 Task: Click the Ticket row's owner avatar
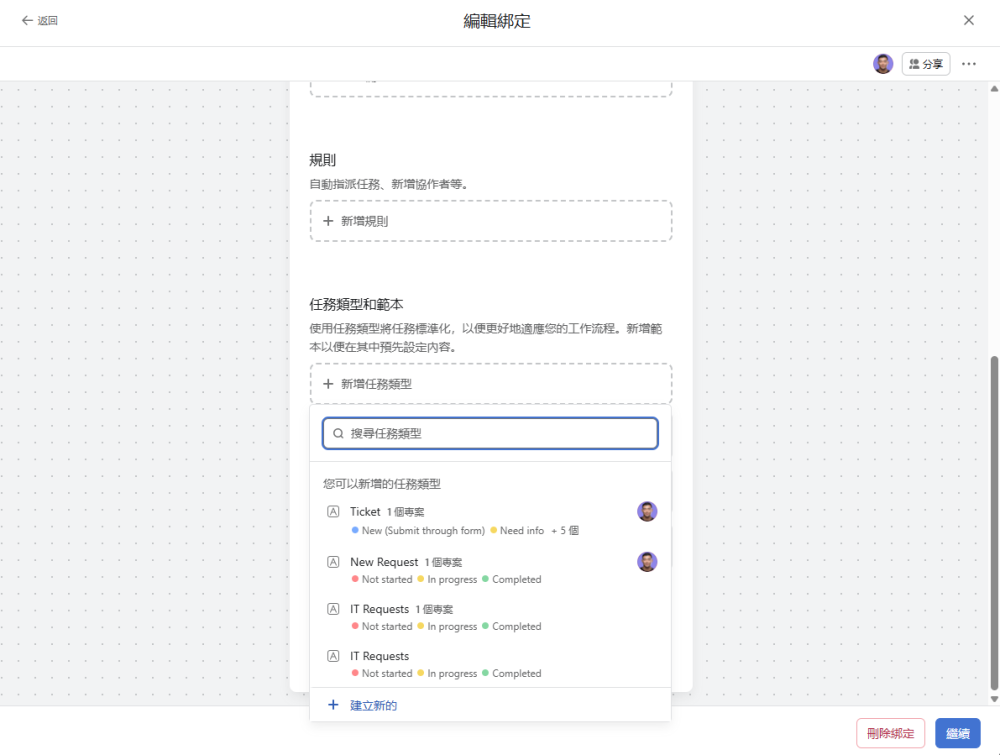pos(647,512)
